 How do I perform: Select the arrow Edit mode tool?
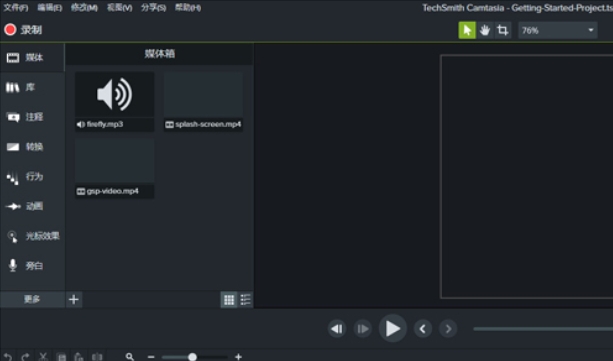[467, 31]
